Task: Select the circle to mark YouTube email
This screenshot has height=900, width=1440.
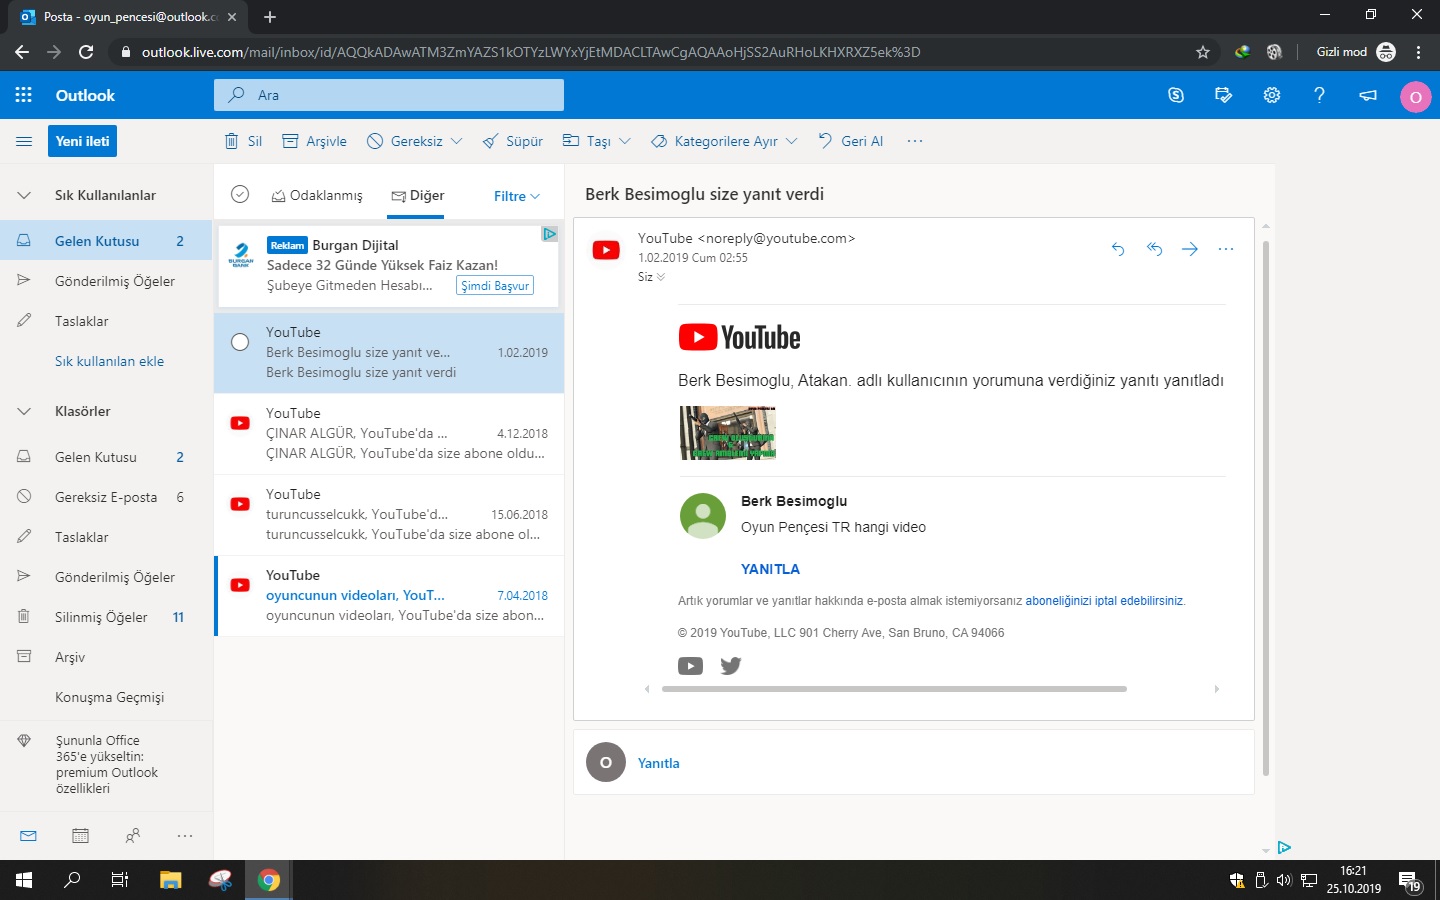Action: (x=240, y=342)
